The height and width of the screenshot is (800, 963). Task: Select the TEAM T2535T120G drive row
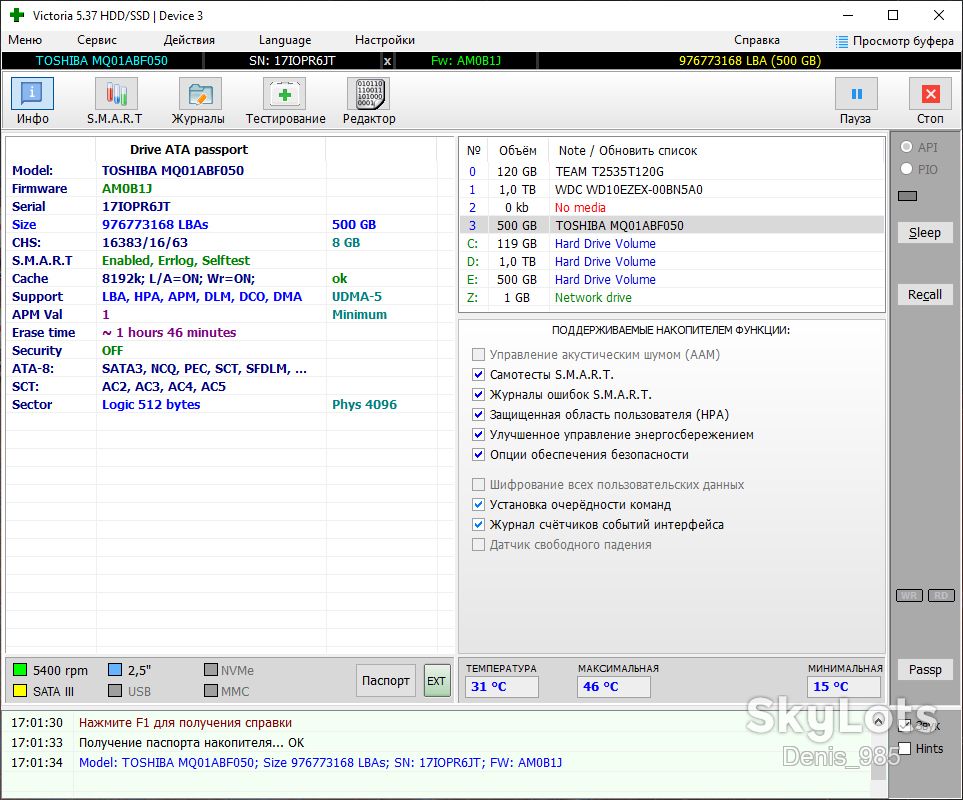point(672,172)
